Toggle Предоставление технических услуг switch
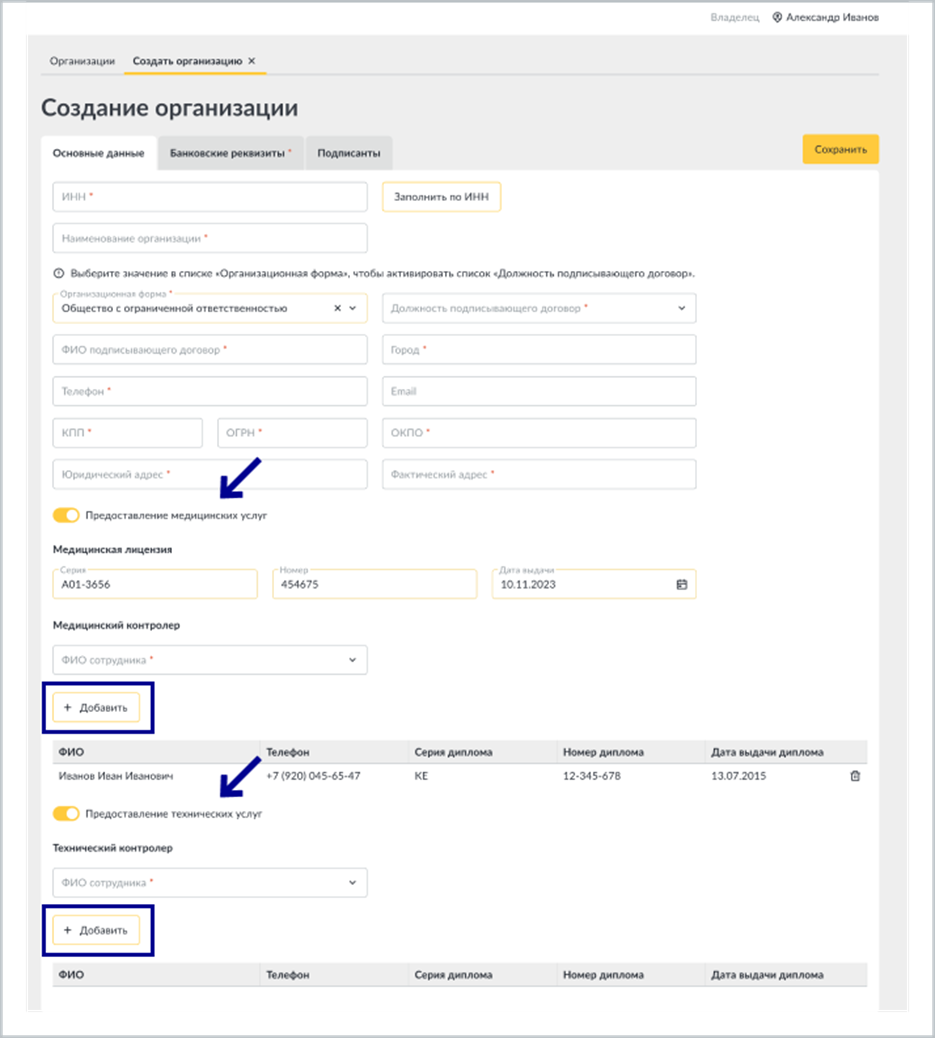 [x=66, y=814]
